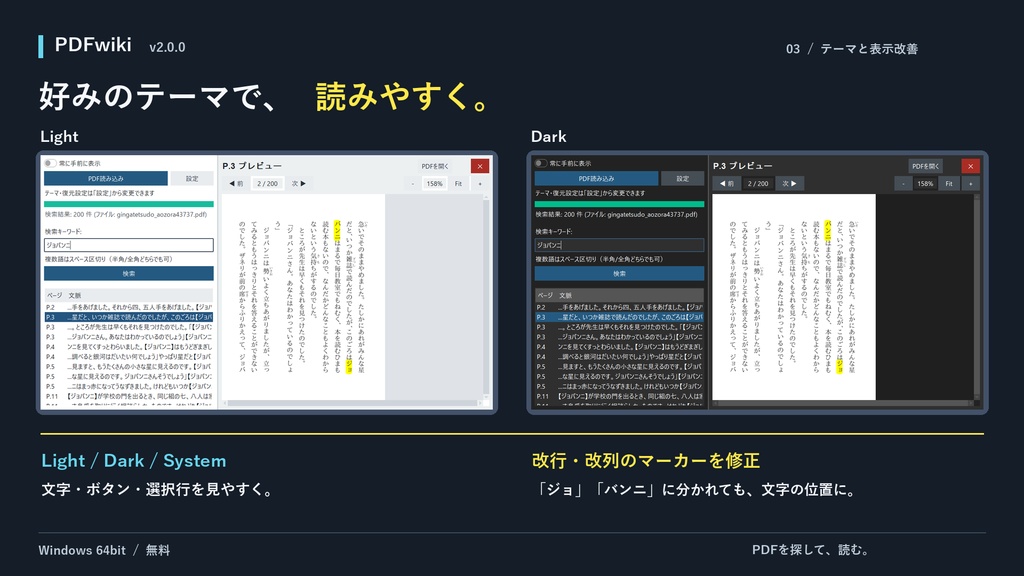Click horizontal scrollbar in Dark window preview
Image resolution: width=1024 pixels, height=576 pixels.
(x=843, y=404)
